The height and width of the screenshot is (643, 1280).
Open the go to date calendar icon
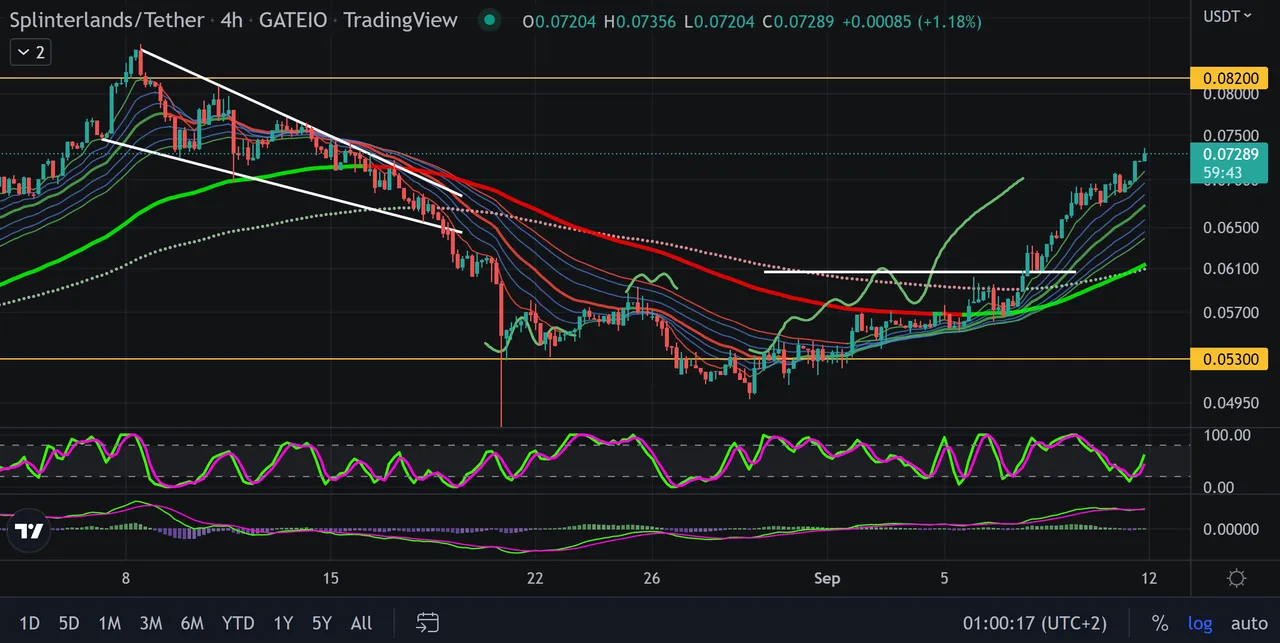pos(428,623)
